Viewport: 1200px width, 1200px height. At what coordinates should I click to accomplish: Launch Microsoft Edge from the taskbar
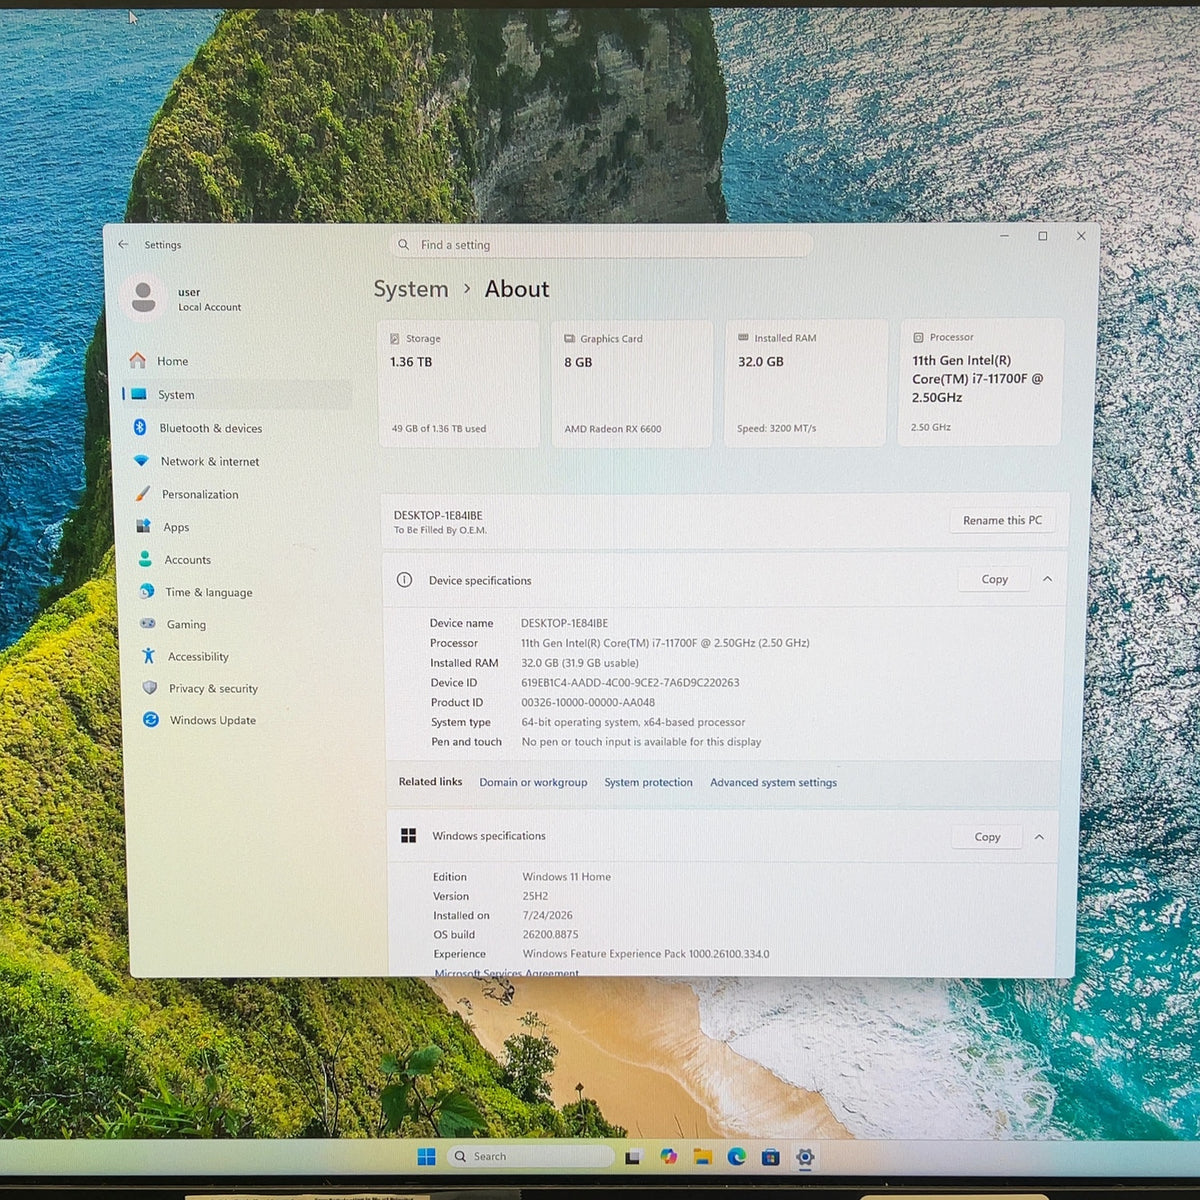click(x=737, y=1157)
